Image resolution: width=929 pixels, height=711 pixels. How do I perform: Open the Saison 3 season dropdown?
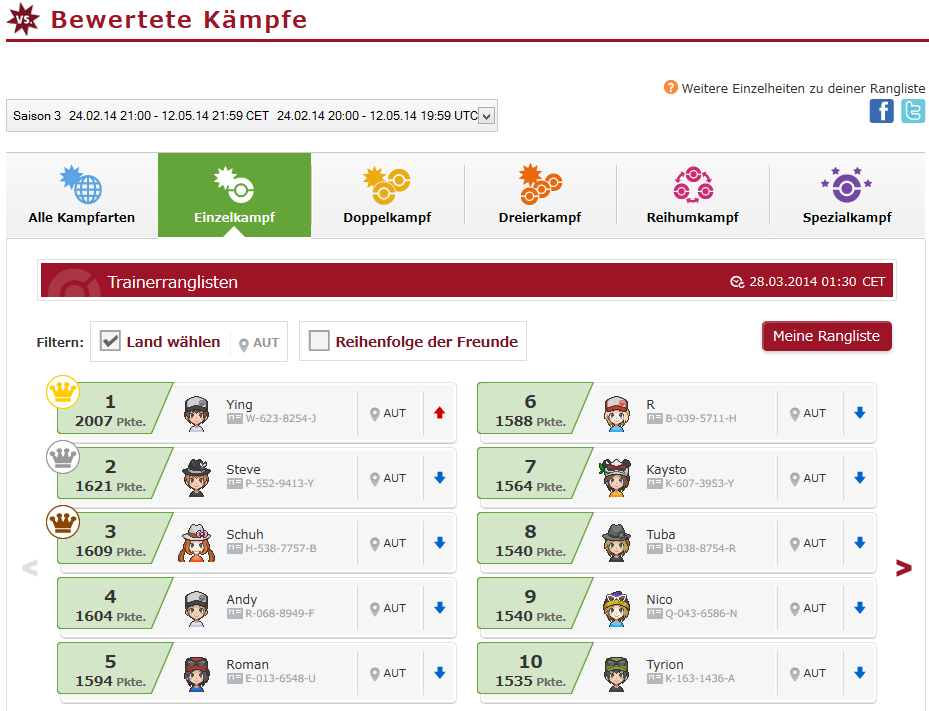point(252,116)
